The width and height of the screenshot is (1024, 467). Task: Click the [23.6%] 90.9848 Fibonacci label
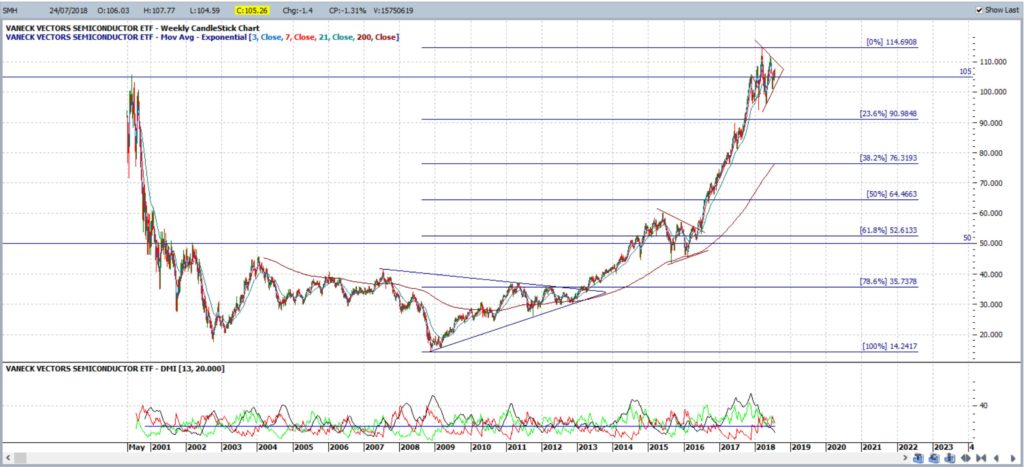tap(888, 114)
